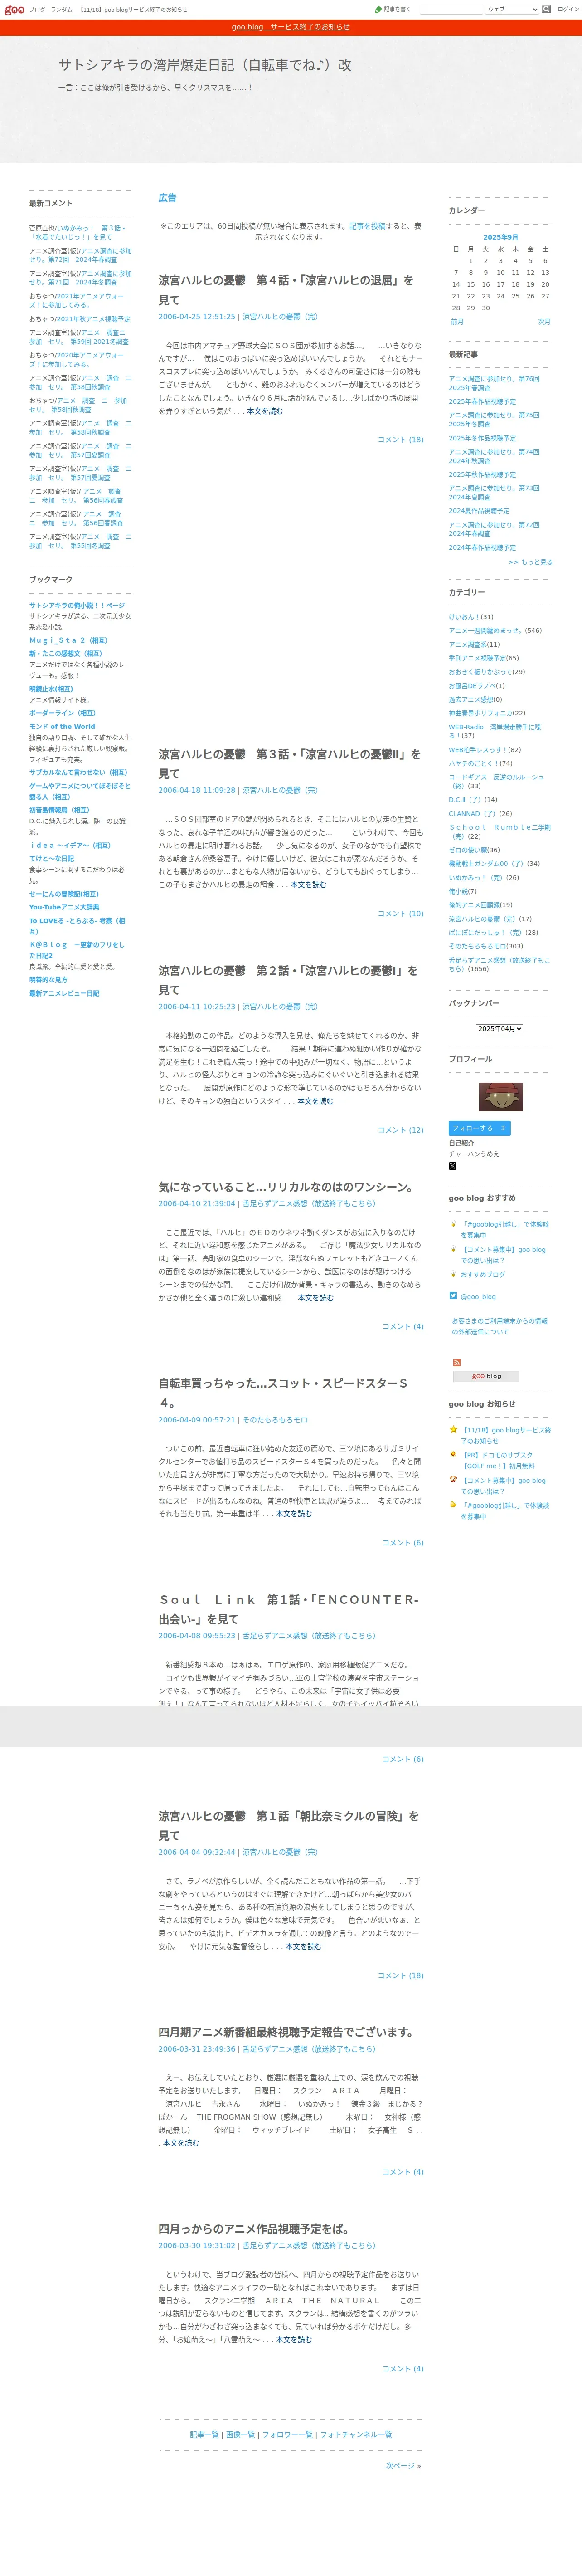Screen dimensions: 582x2576
Task: Click the profile avatar image
Action: coord(500,1096)
